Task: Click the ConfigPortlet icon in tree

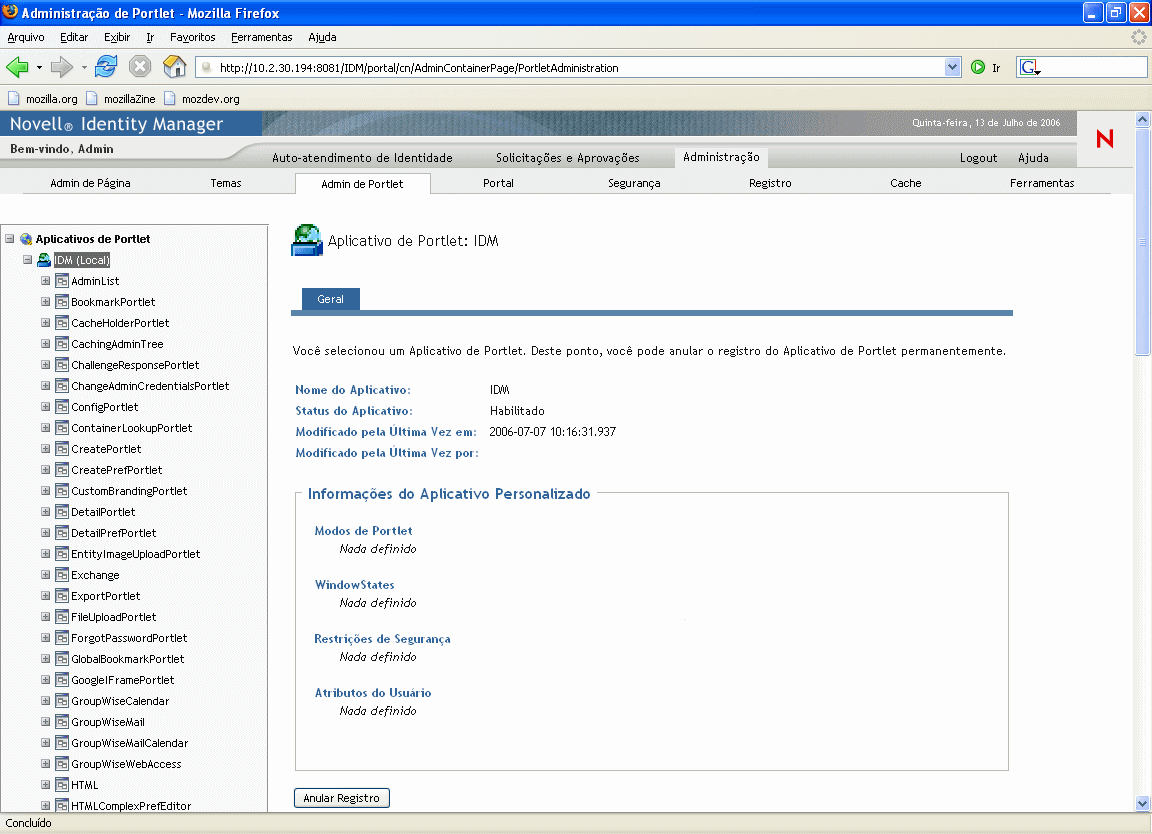Action: tap(62, 407)
